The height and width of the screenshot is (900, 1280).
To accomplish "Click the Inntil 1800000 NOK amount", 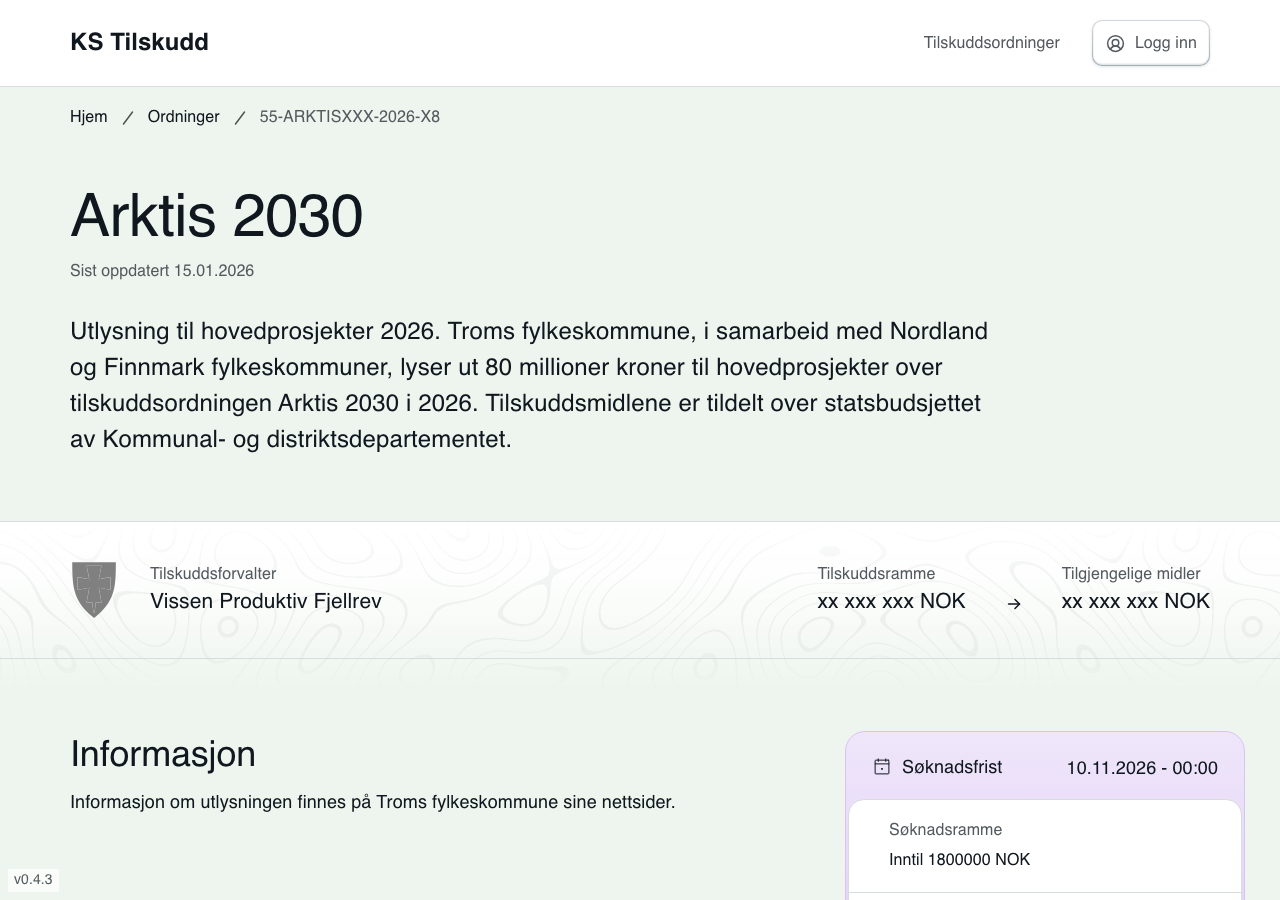I will pyautogui.click(x=959, y=860).
